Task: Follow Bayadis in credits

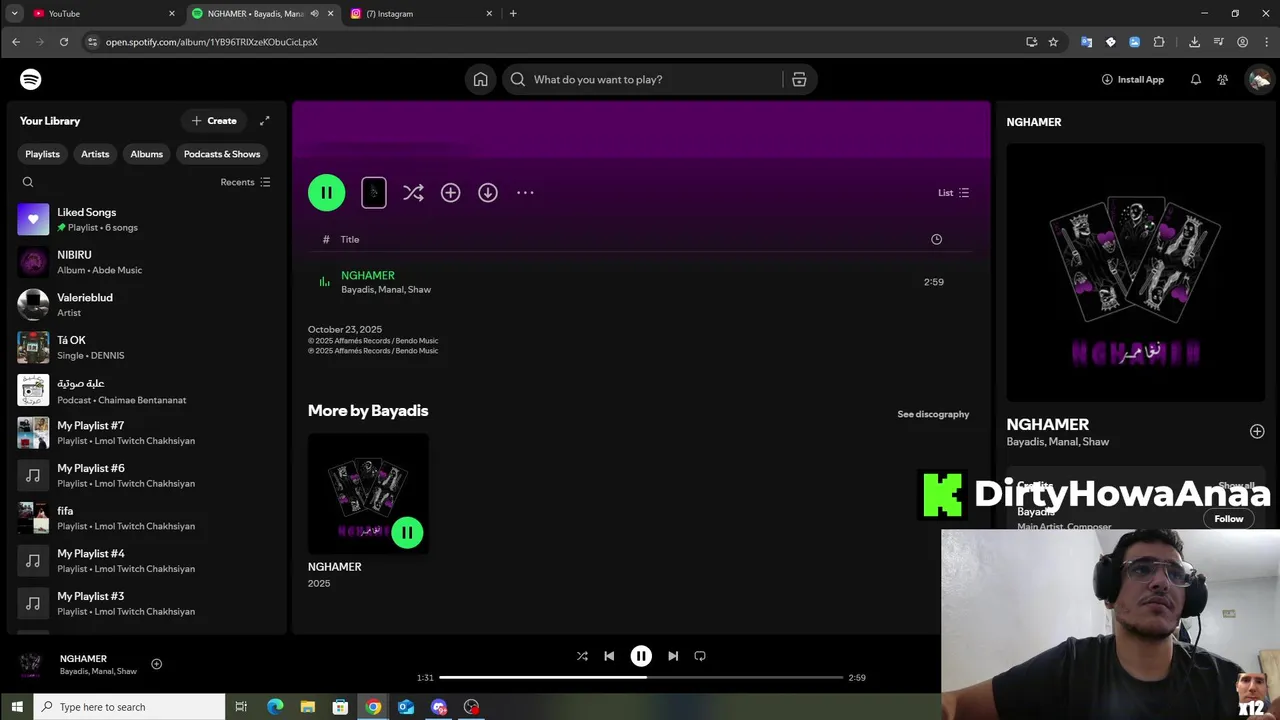Action: (1229, 519)
